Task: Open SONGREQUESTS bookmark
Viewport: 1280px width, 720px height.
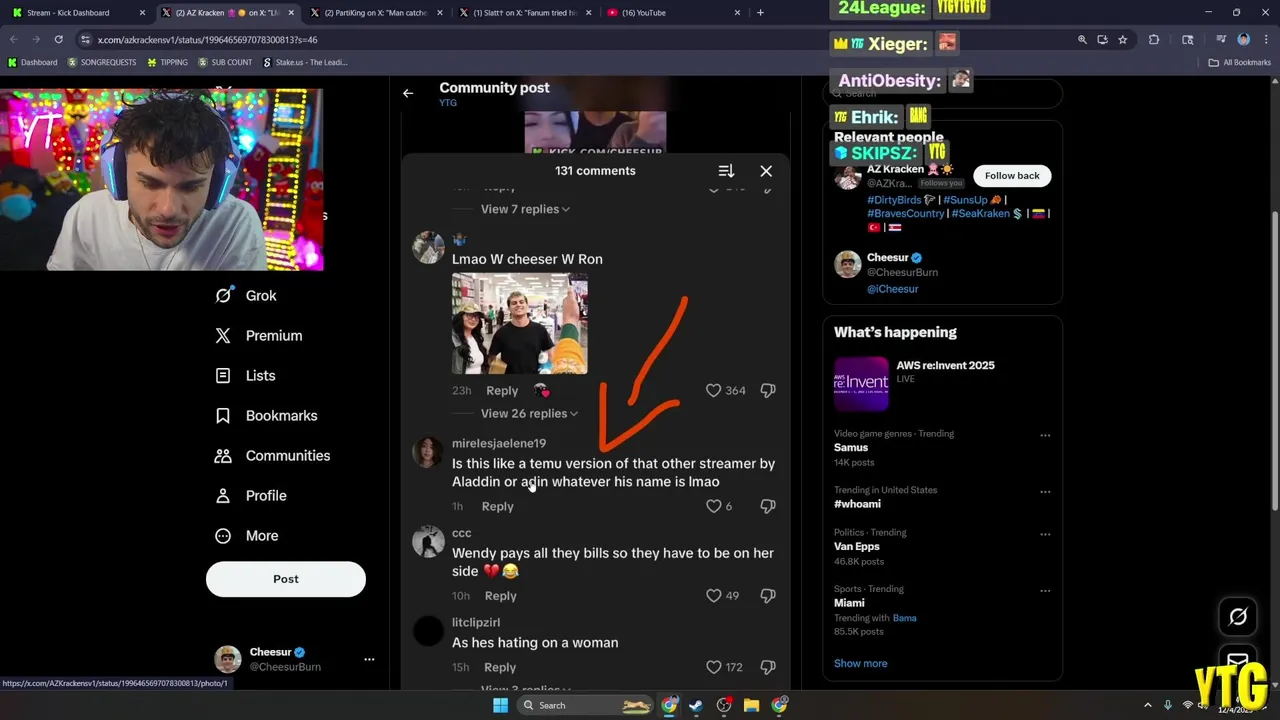Action: [x=102, y=62]
